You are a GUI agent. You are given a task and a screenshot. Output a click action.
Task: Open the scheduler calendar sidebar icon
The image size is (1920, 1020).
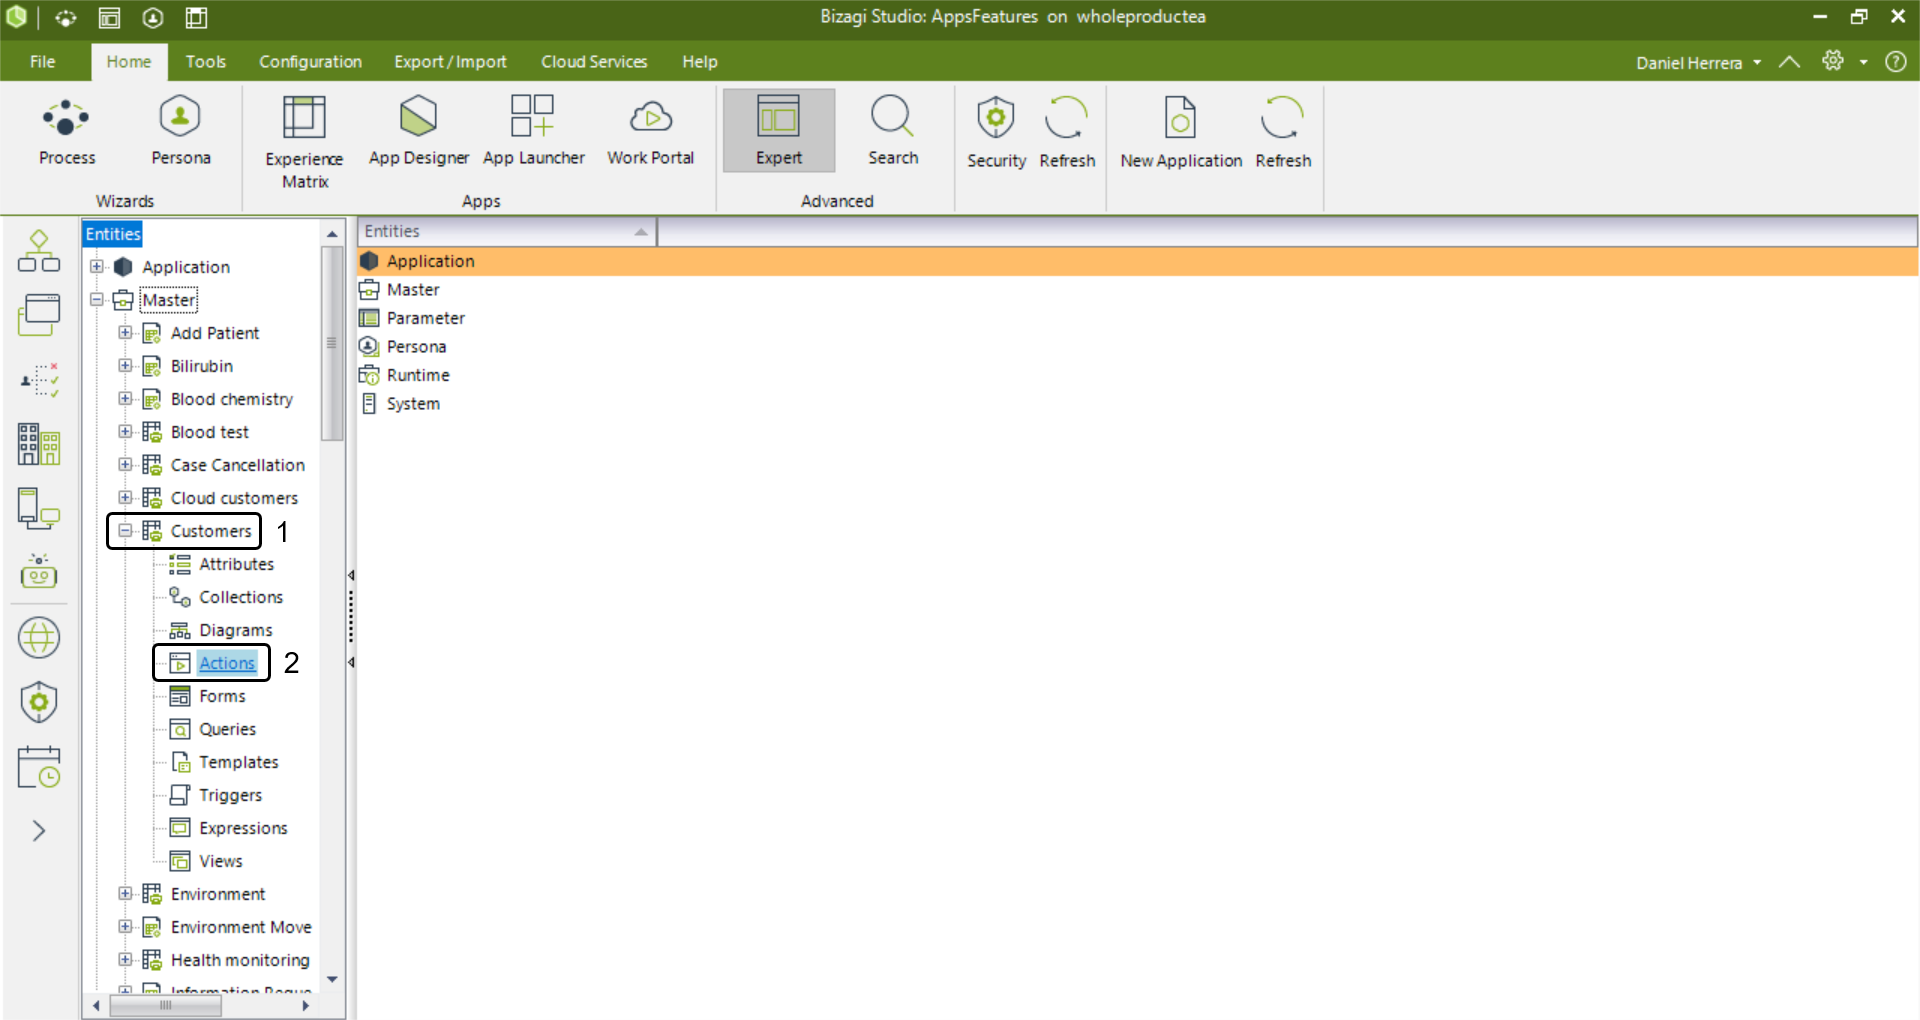[x=39, y=767]
